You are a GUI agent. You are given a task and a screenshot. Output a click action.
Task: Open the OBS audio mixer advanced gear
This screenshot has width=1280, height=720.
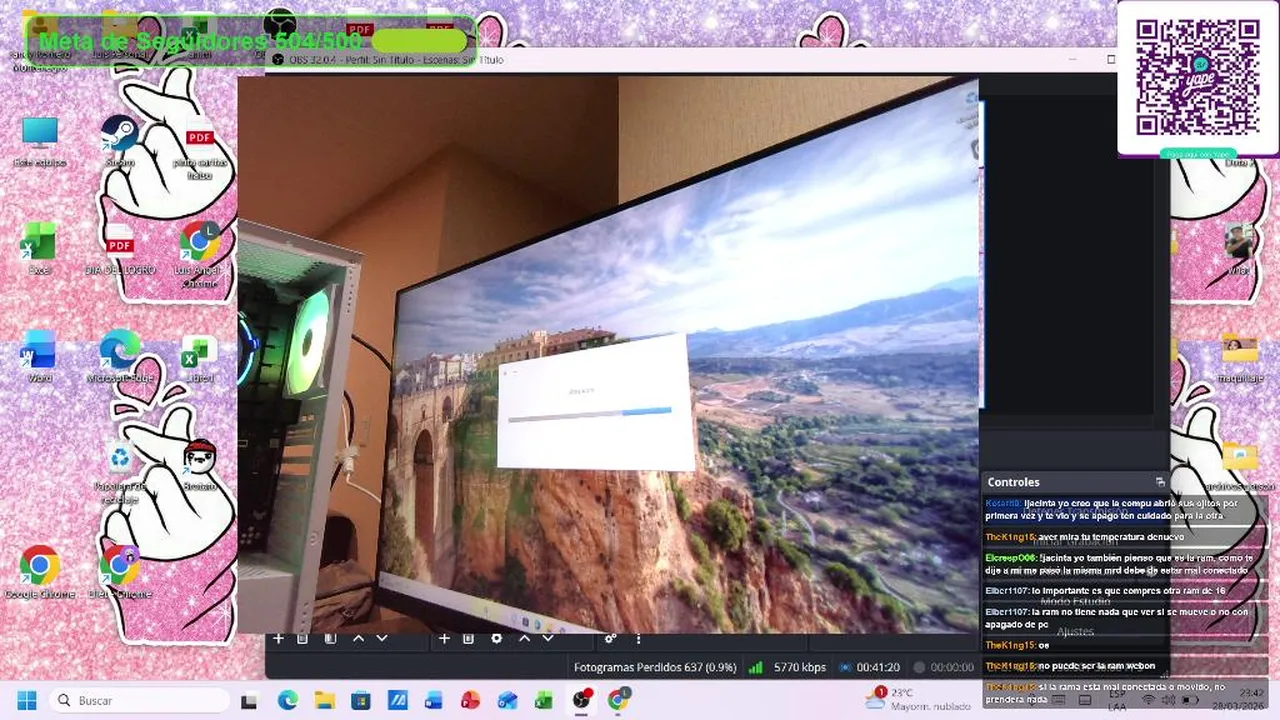[610, 639]
